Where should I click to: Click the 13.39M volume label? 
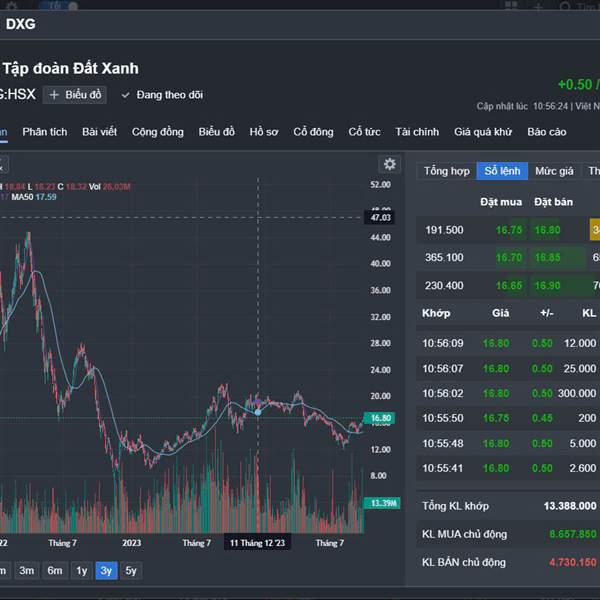click(x=382, y=503)
